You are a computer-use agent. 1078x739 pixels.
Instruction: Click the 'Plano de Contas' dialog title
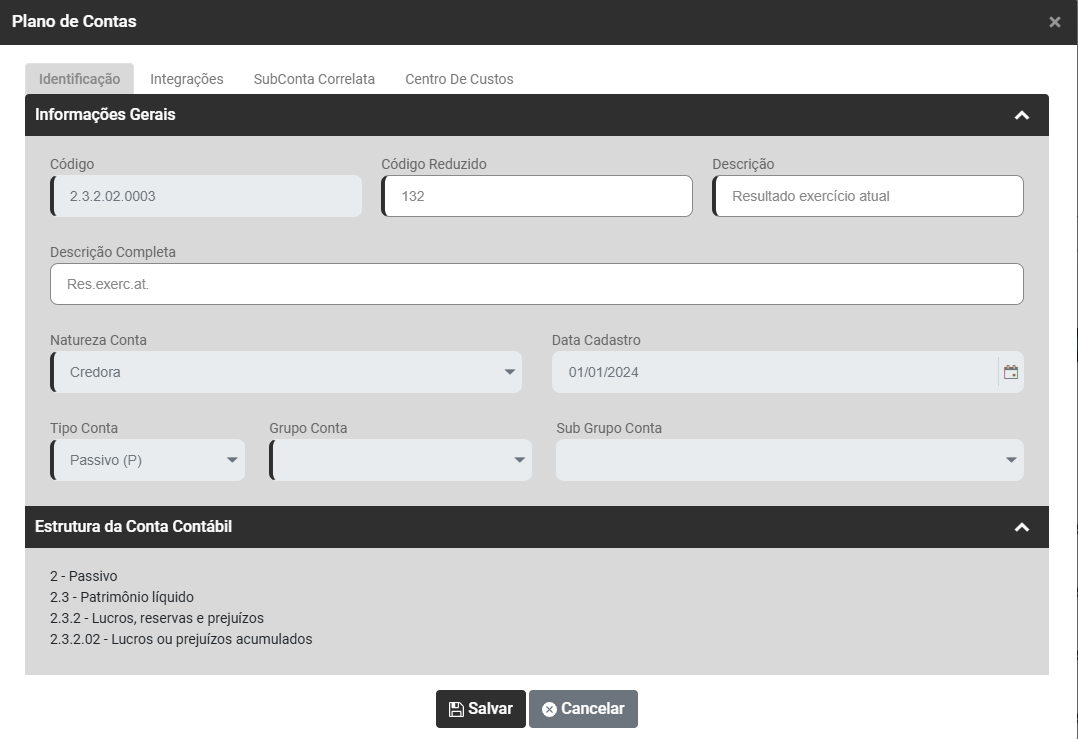[x=74, y=21]
